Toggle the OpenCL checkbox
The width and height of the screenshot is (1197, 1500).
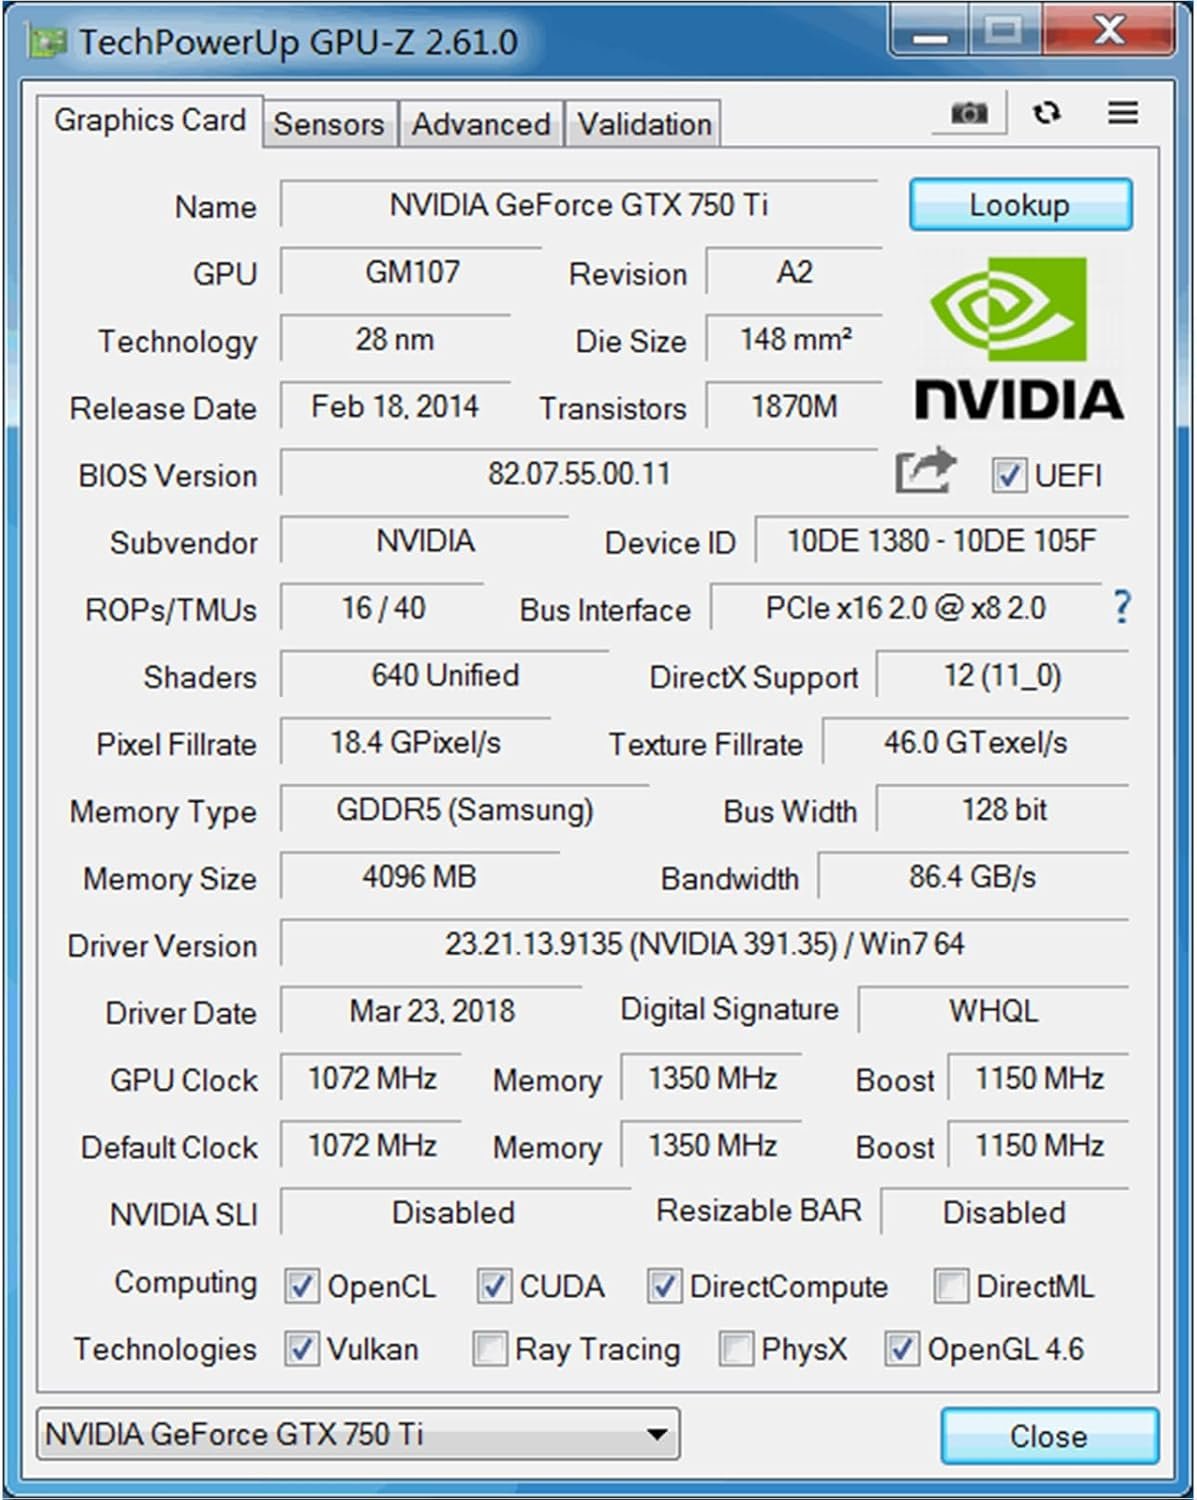(x=302, y=1286)
